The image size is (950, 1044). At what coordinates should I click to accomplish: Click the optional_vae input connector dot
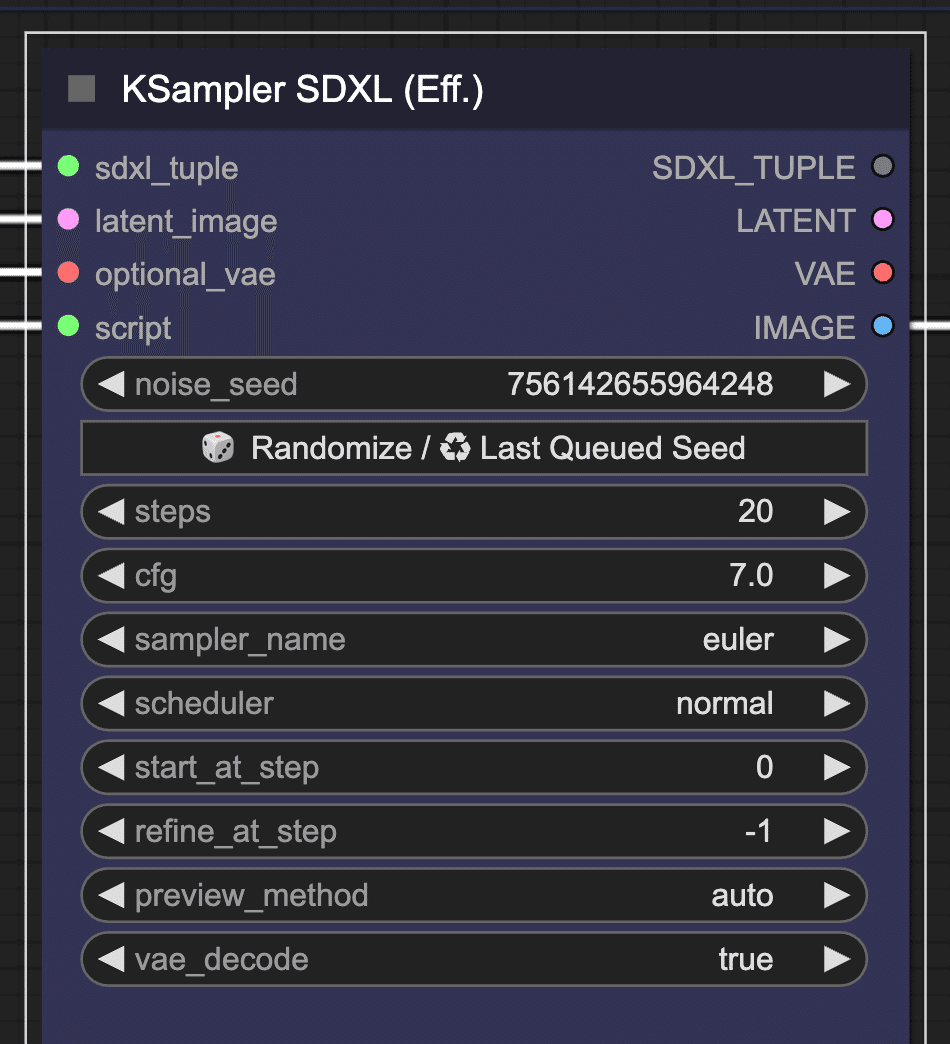click(69, 272)
